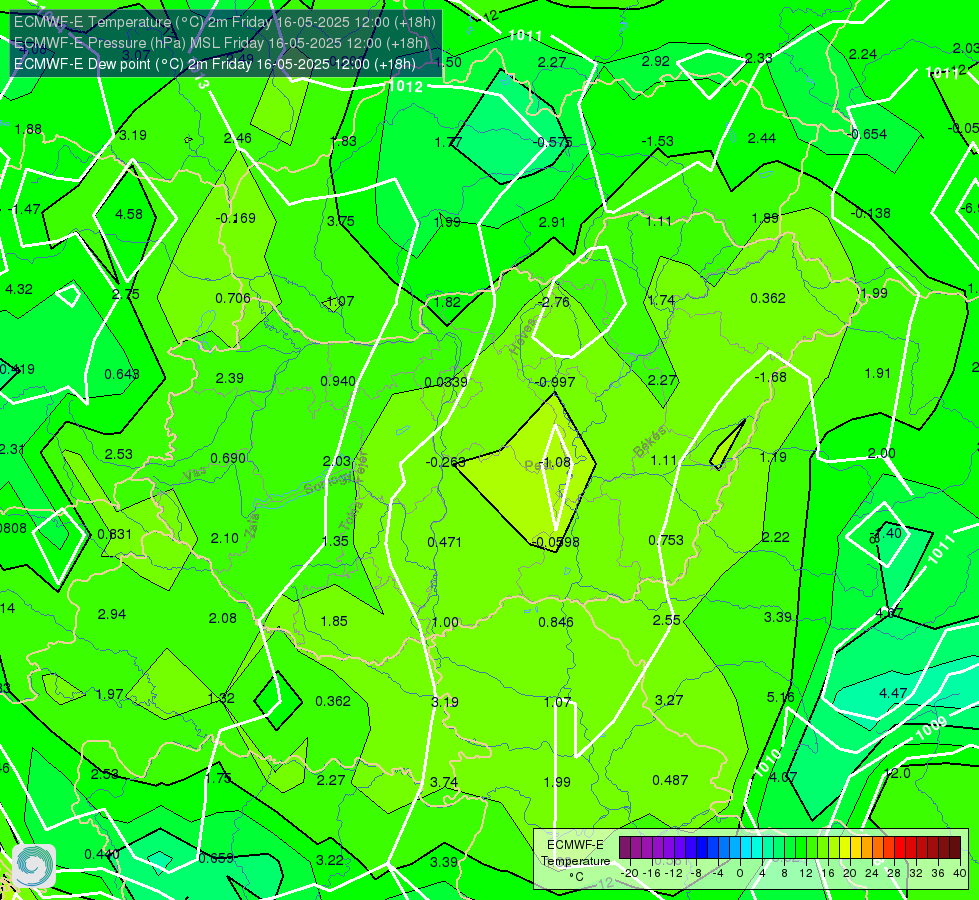Click the swirl logo icon at bottom-left
This screenshot has height=900, width=979.
coord(34,866)
